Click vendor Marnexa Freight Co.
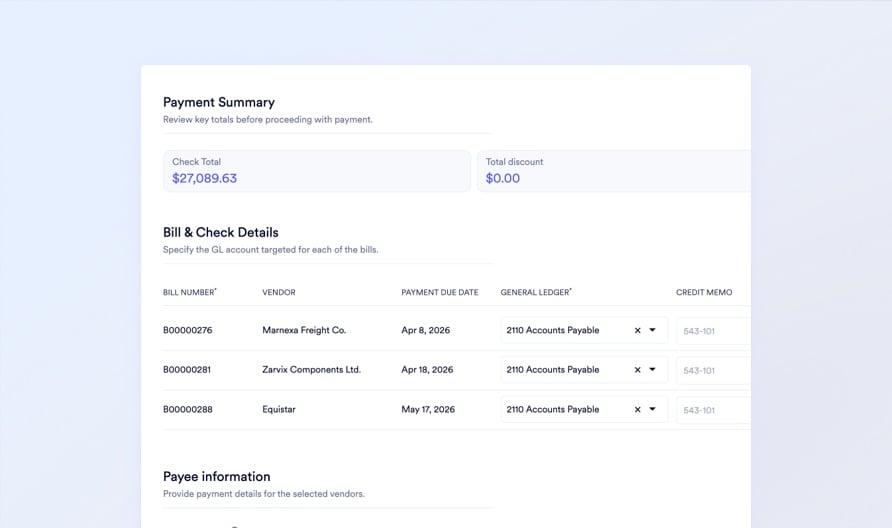Screen dimensions: 892x528 click(x=304, y=330)
